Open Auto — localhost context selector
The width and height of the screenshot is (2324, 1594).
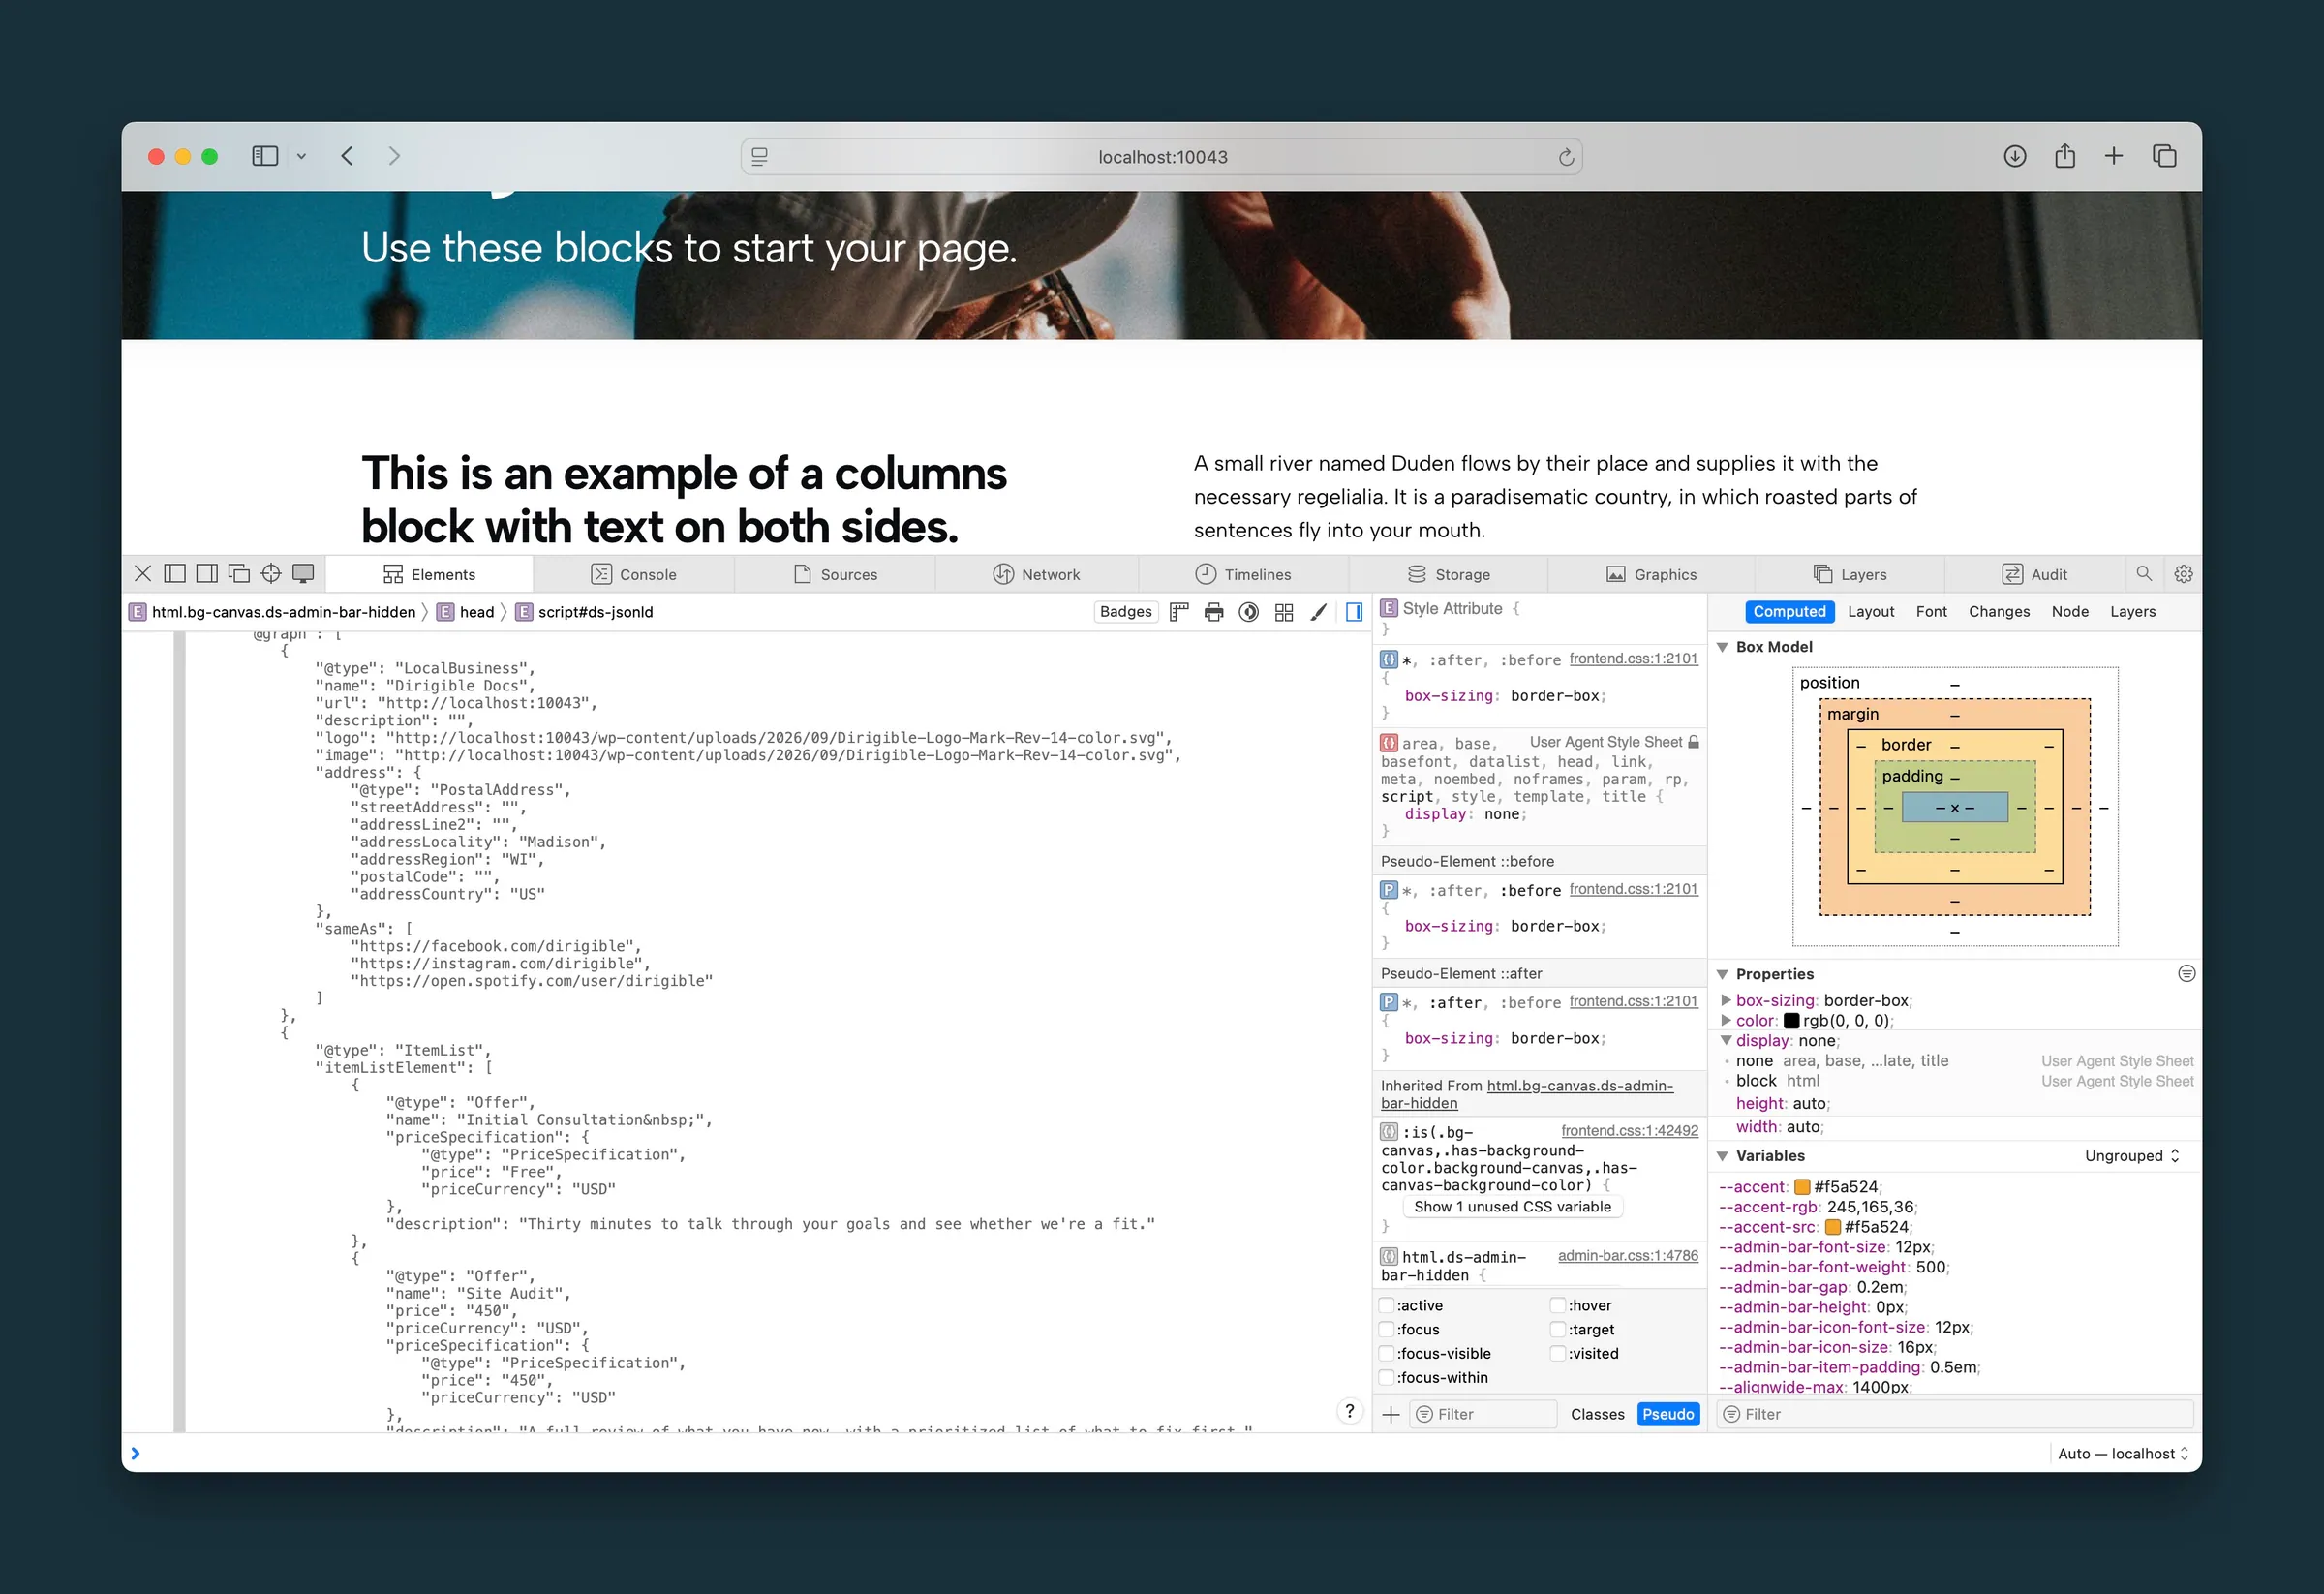(2123, 1454)
